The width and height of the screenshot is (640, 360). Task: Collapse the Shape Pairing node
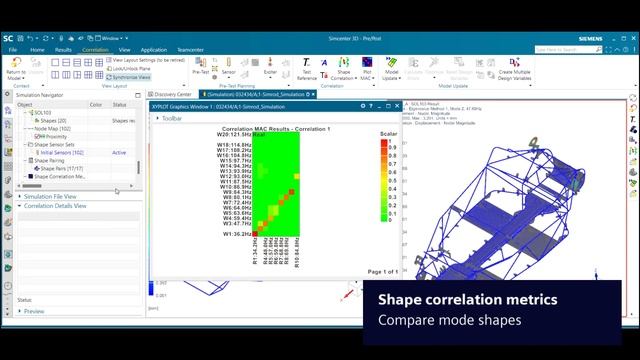tap(25, 160)
